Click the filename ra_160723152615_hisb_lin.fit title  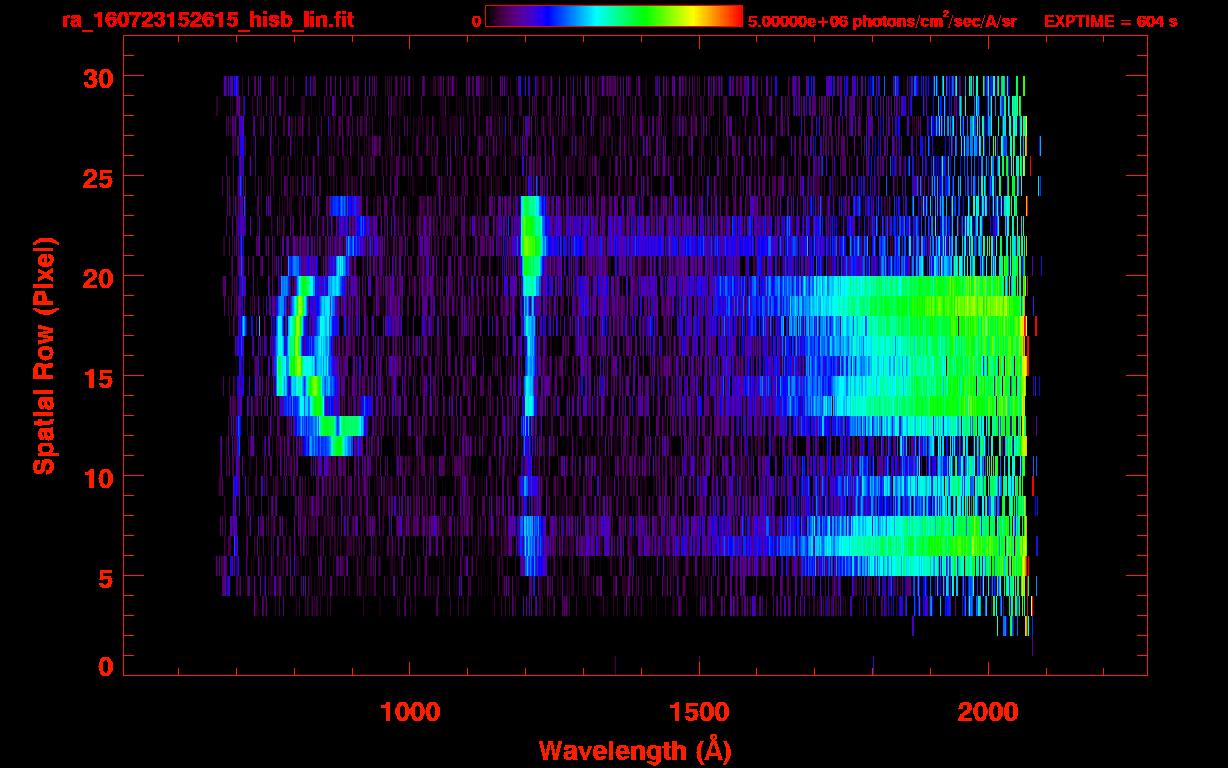[x=207, y=20]
